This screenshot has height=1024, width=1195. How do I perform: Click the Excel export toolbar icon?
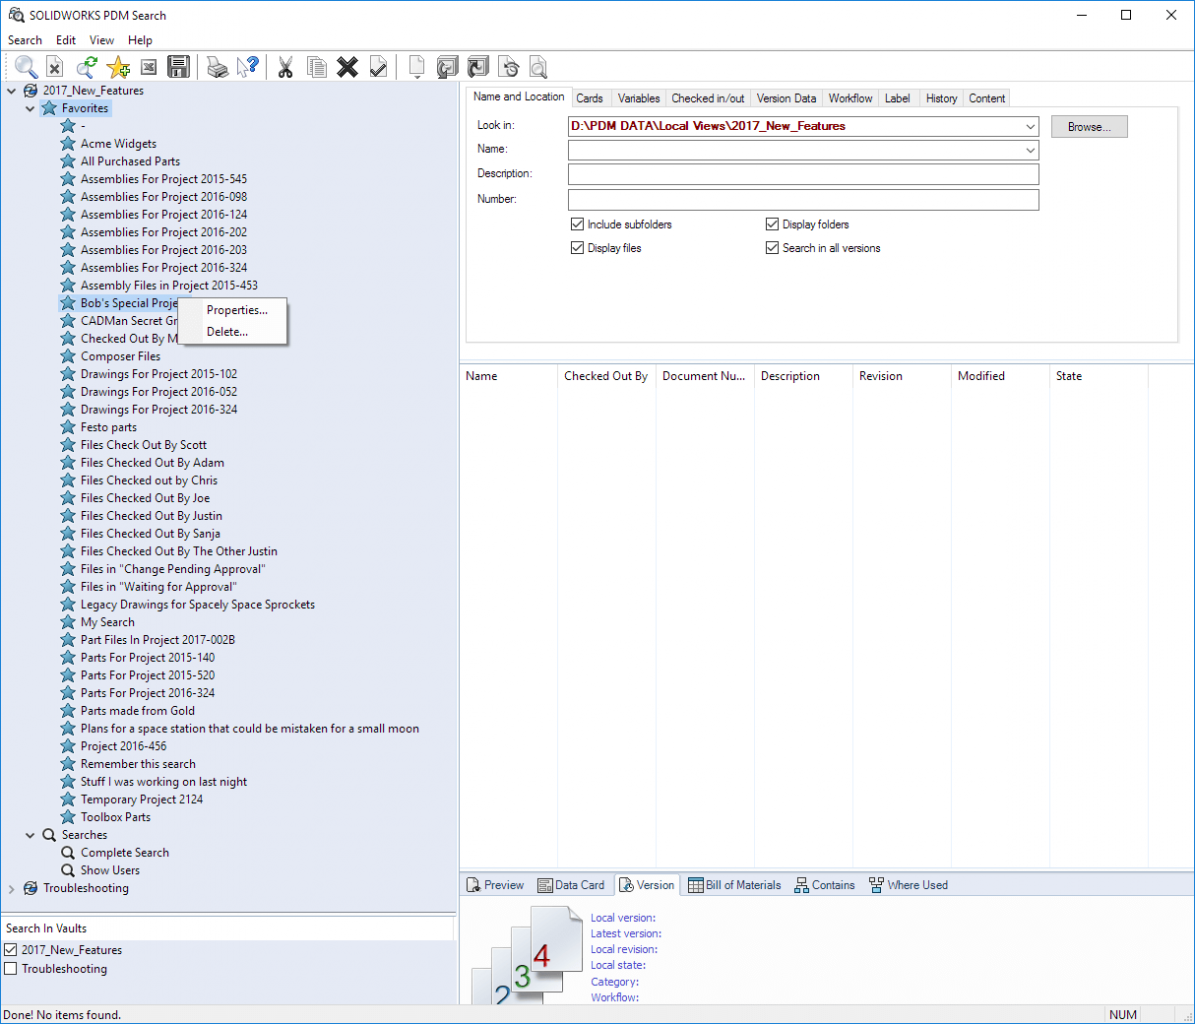[149, 67]
